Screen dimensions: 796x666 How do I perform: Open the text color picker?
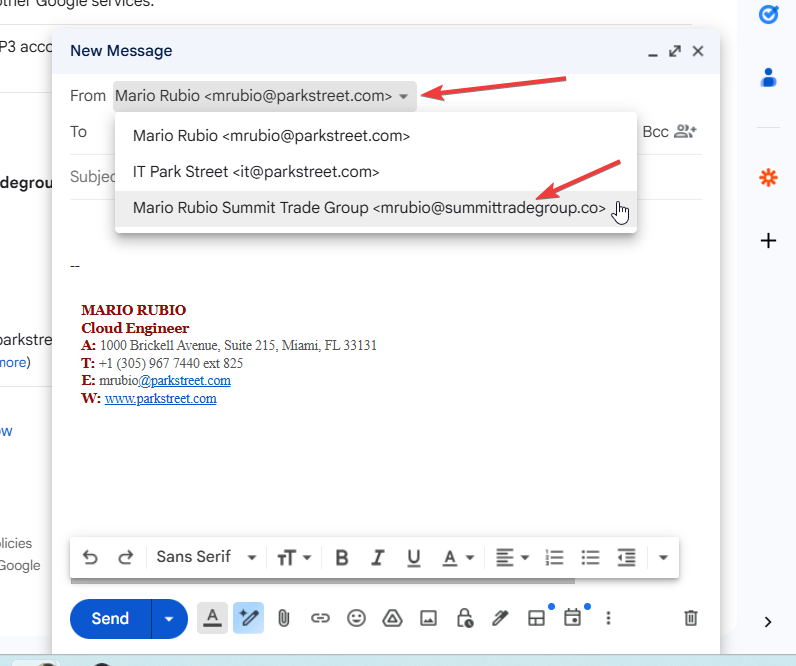[458, 557]
